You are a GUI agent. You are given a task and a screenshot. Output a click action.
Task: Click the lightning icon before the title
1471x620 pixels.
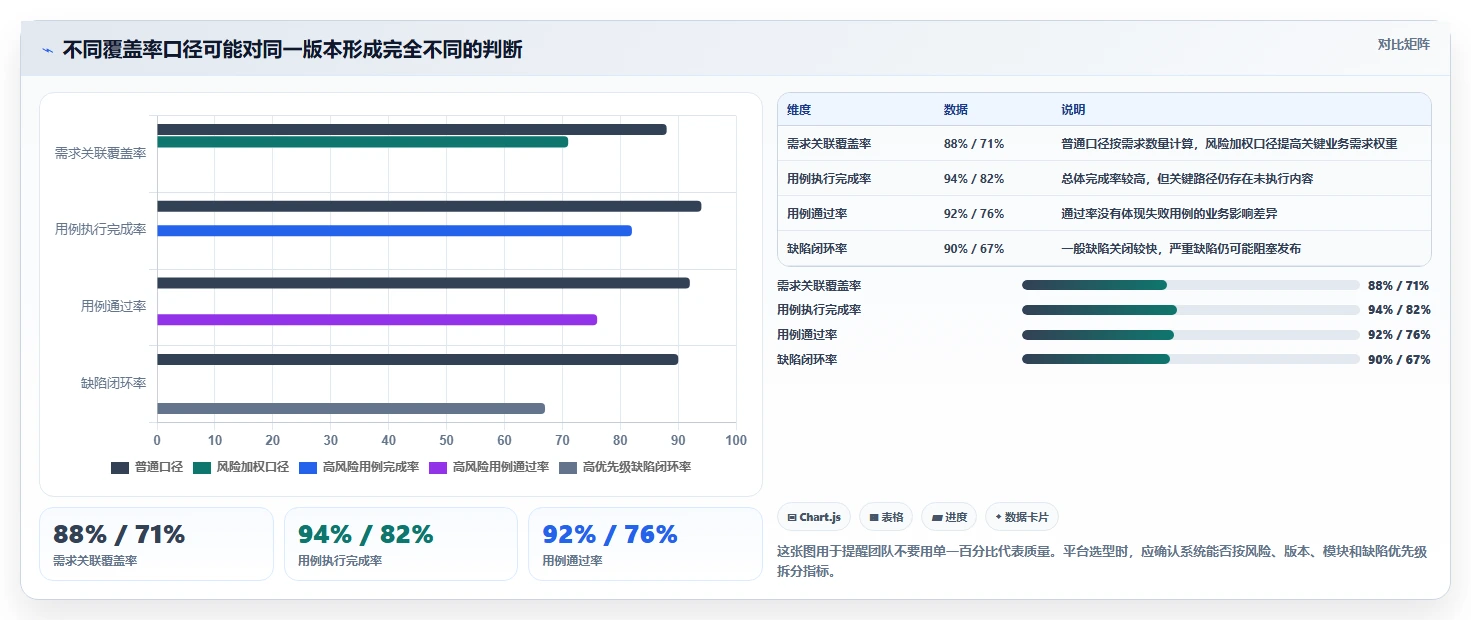tap(48, 50)
